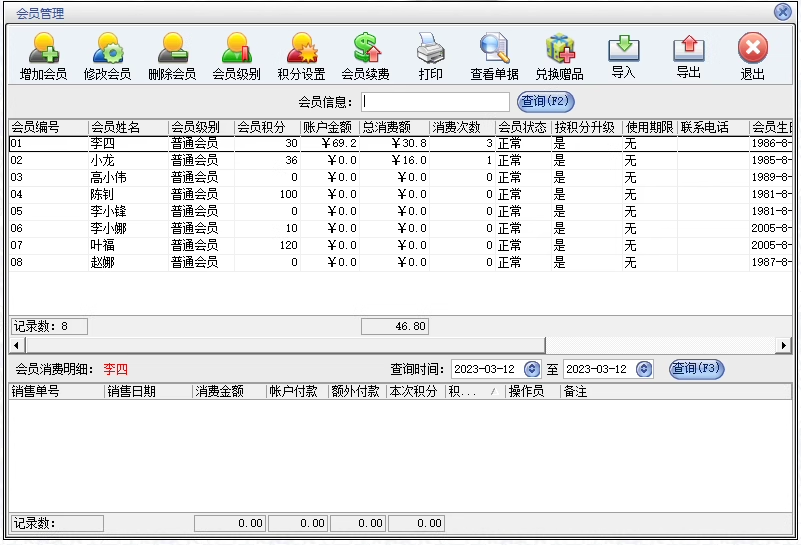Viewport: 801px width, 545px height.
Task: Click the 导入 (import) icon
Action: coord(624,56)
